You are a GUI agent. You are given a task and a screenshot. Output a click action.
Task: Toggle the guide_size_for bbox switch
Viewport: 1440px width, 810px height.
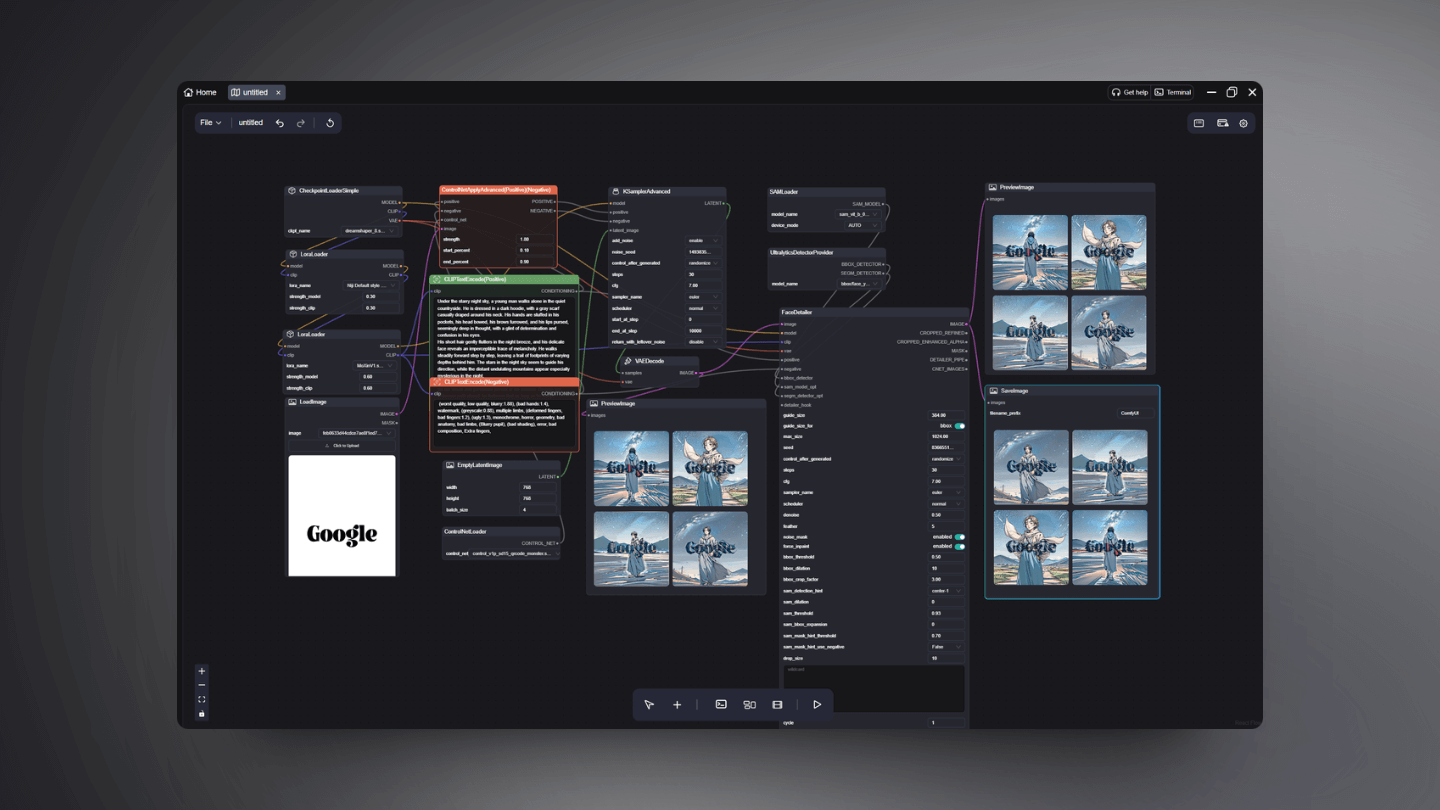pyautogui.click(x=959, y=426)
